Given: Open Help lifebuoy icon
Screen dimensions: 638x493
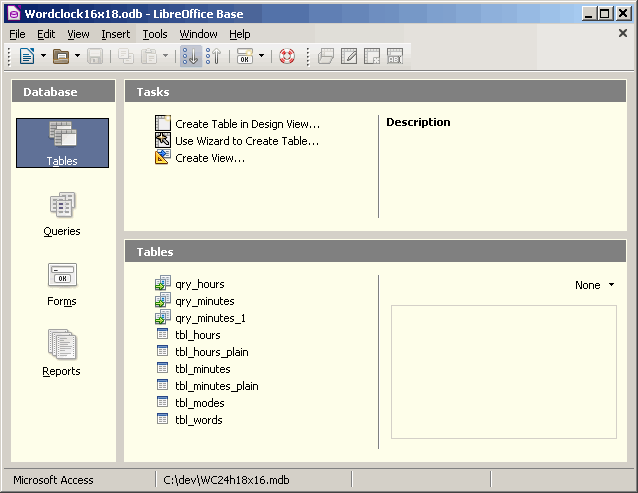Looking at the screenshot, I should click(287, 56).
